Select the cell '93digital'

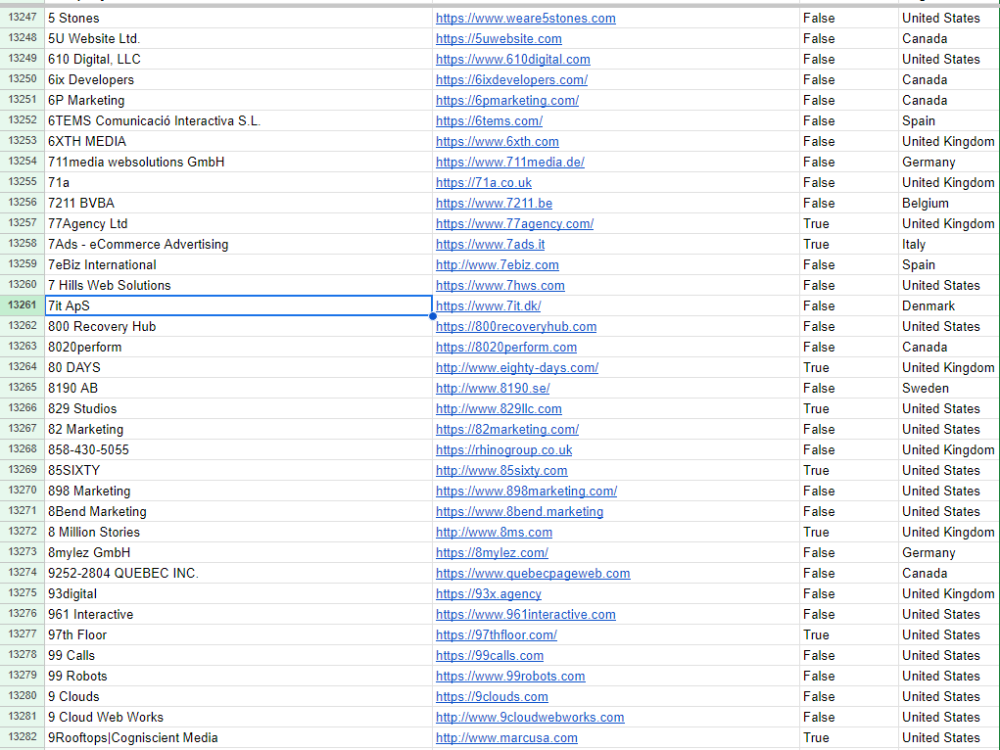[x=239, y=594]
